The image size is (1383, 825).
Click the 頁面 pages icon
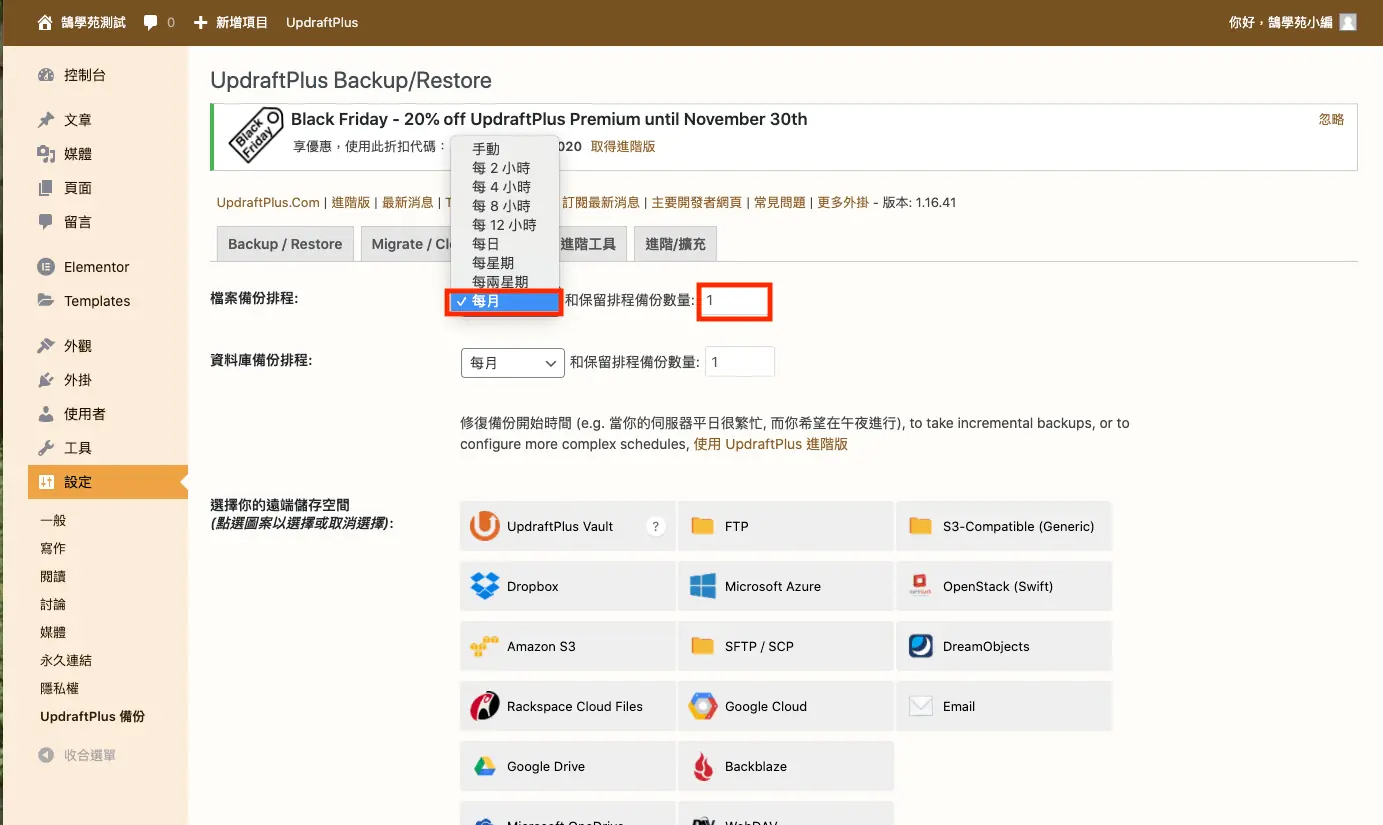(x=46, y=188)
